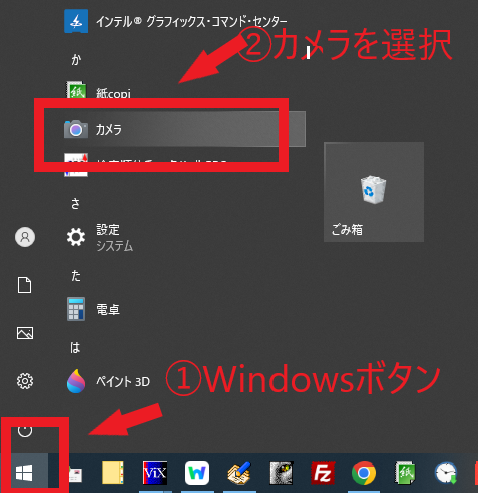Launch インテル グラフィックス・コマンド・センター
This screenshot has height=493, width=478.
click(x=176, y=22)
